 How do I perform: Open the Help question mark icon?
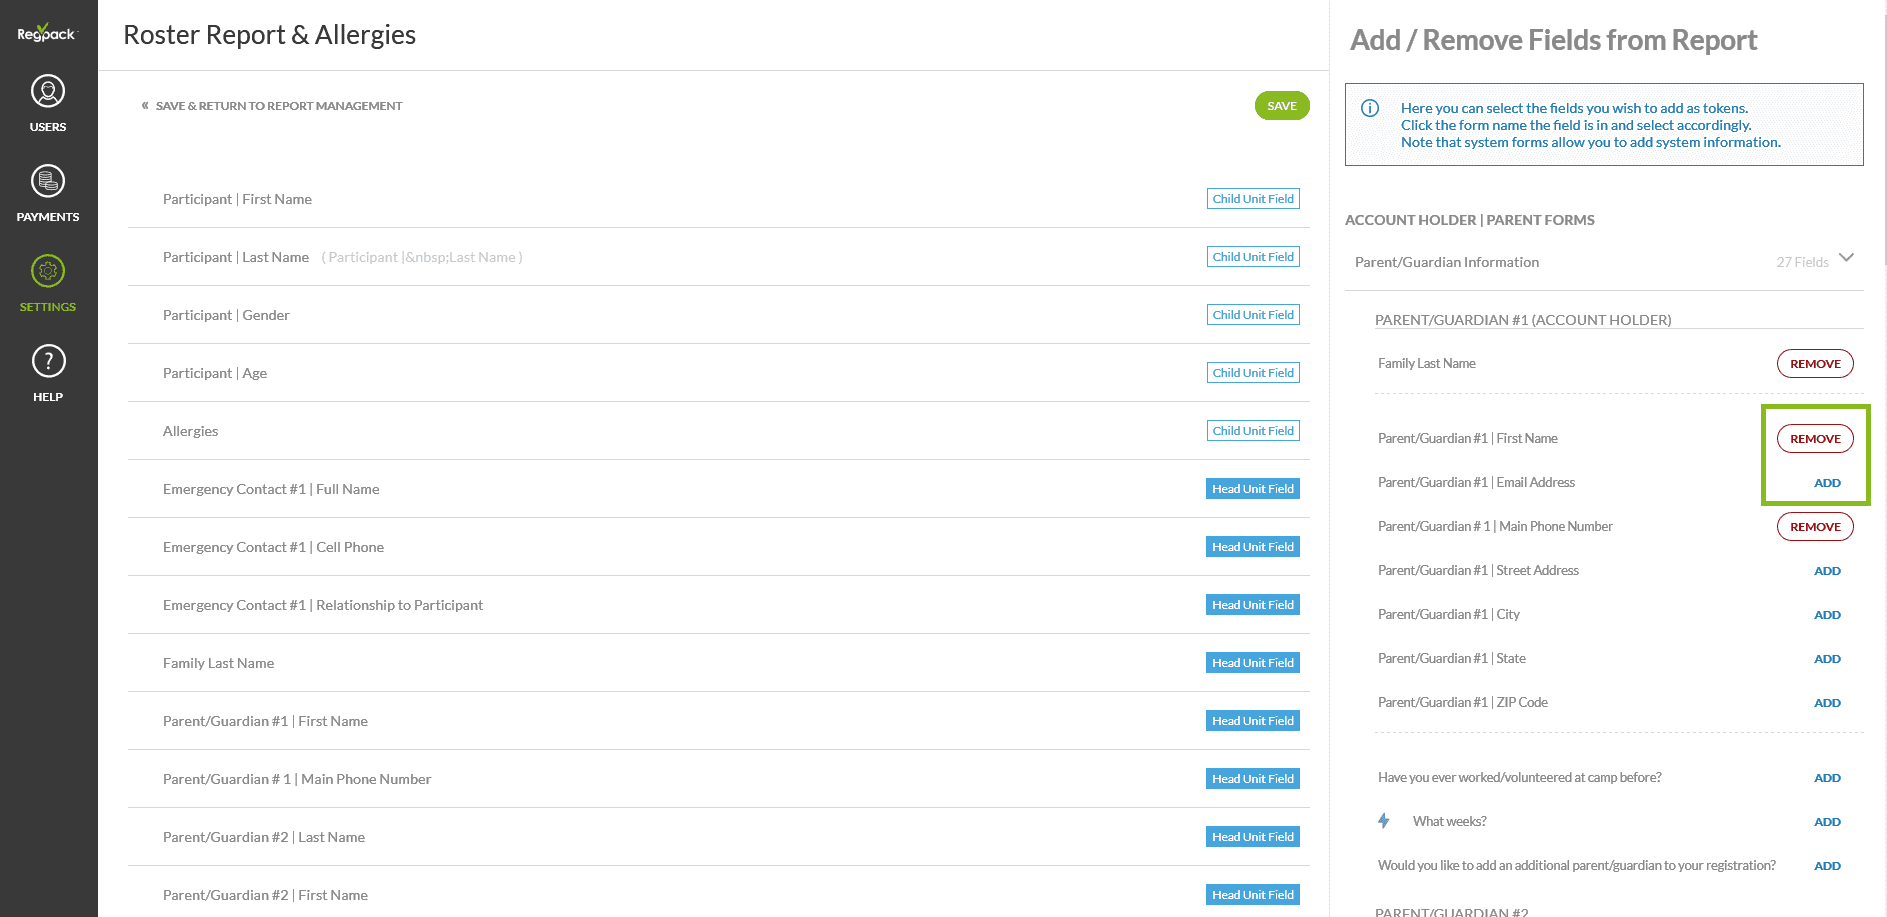click(48, 361)
